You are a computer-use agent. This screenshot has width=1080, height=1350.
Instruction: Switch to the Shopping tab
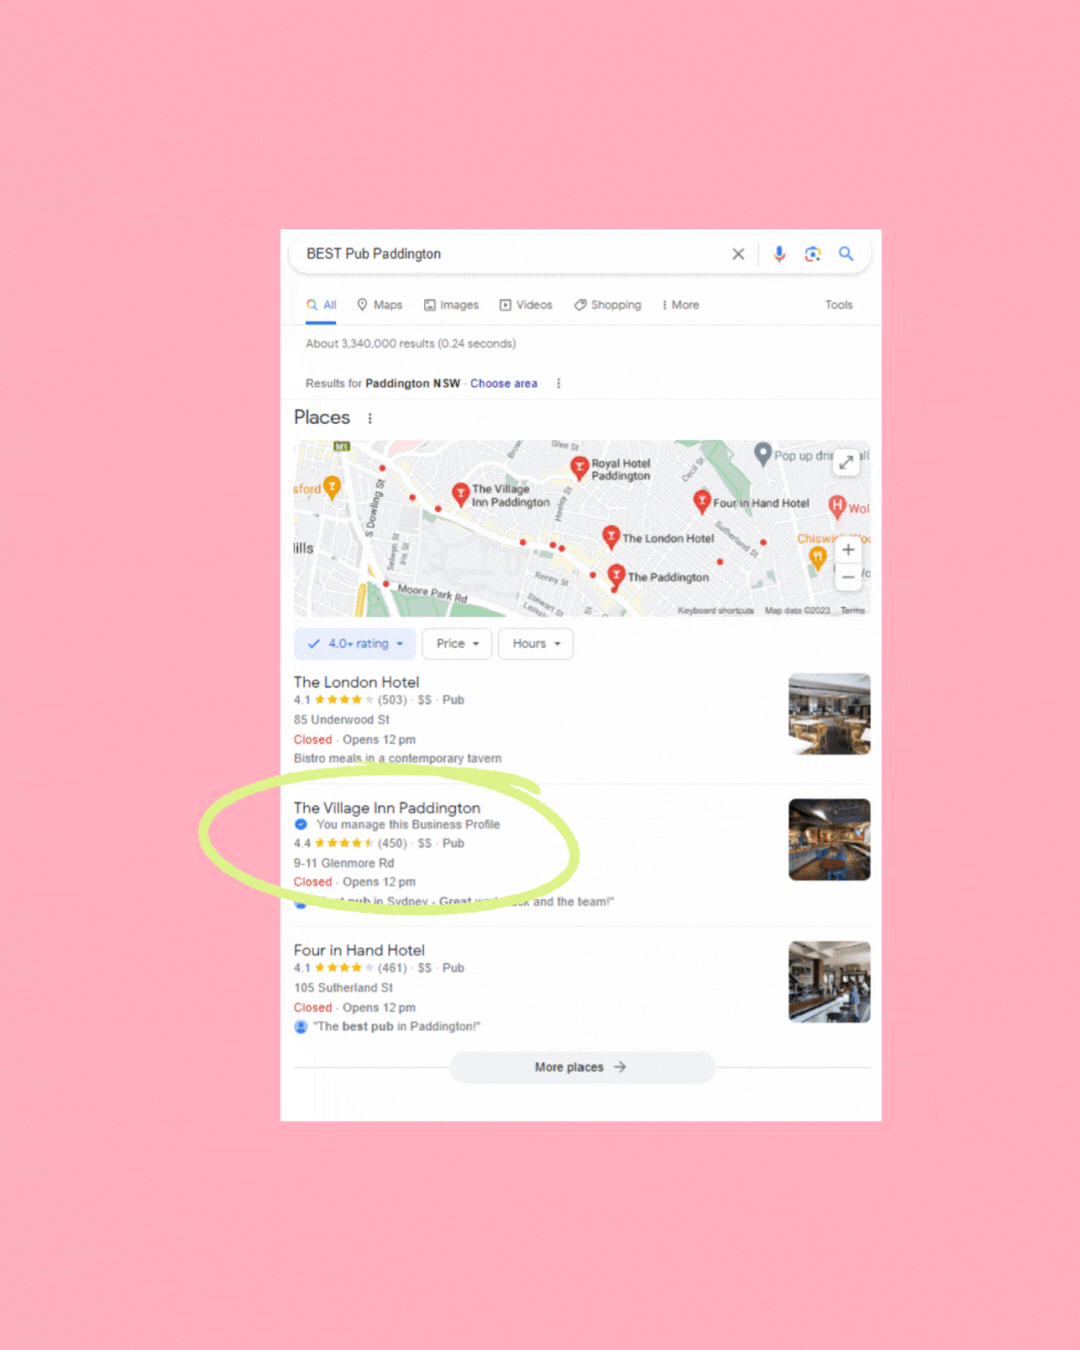pos(608,305)
